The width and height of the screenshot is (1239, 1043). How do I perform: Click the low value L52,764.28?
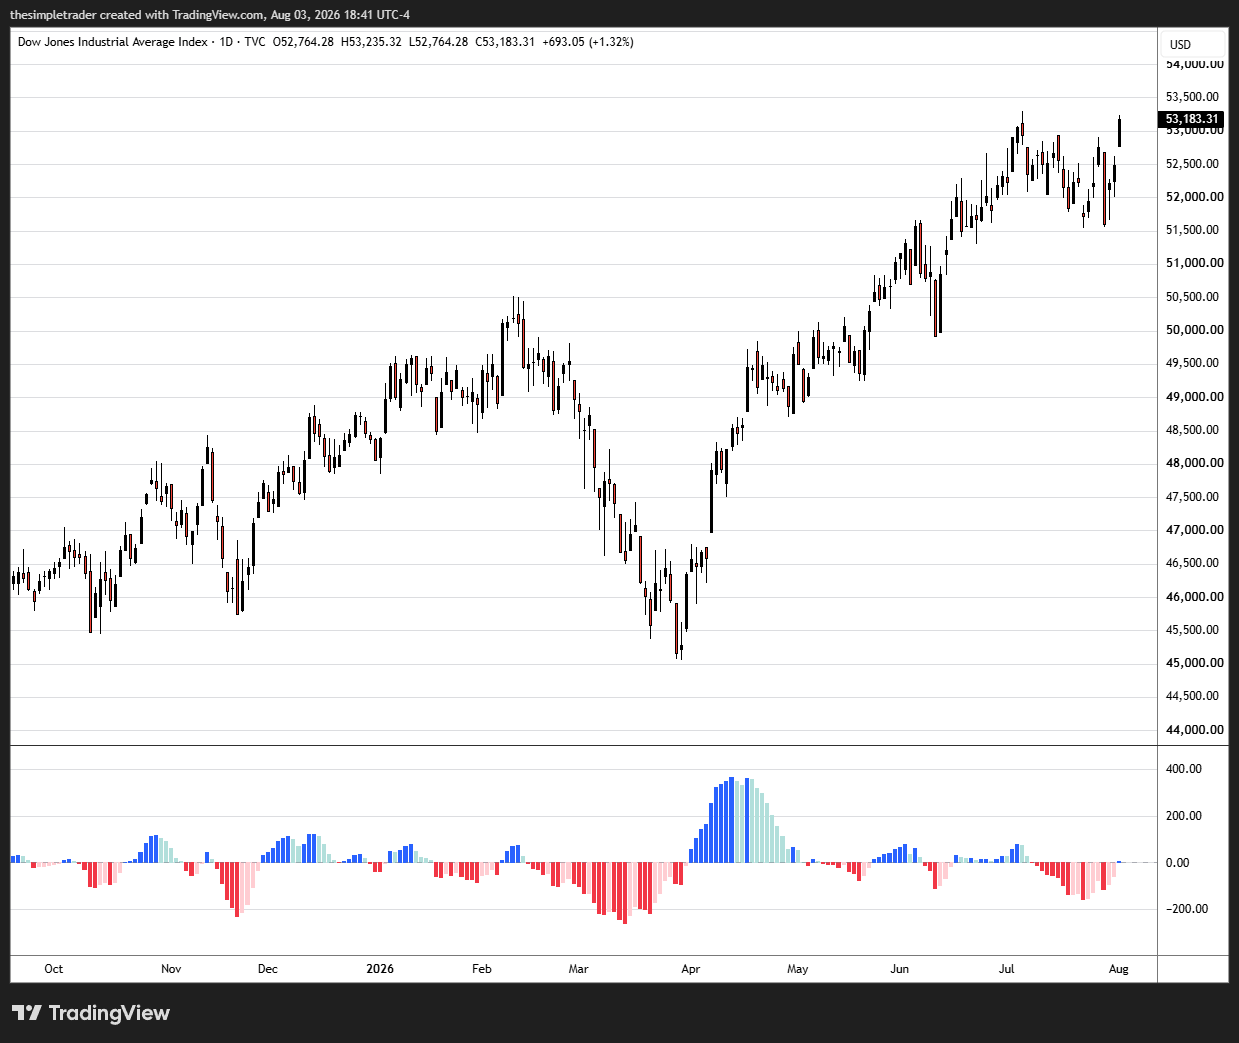(x=438, y=42)
